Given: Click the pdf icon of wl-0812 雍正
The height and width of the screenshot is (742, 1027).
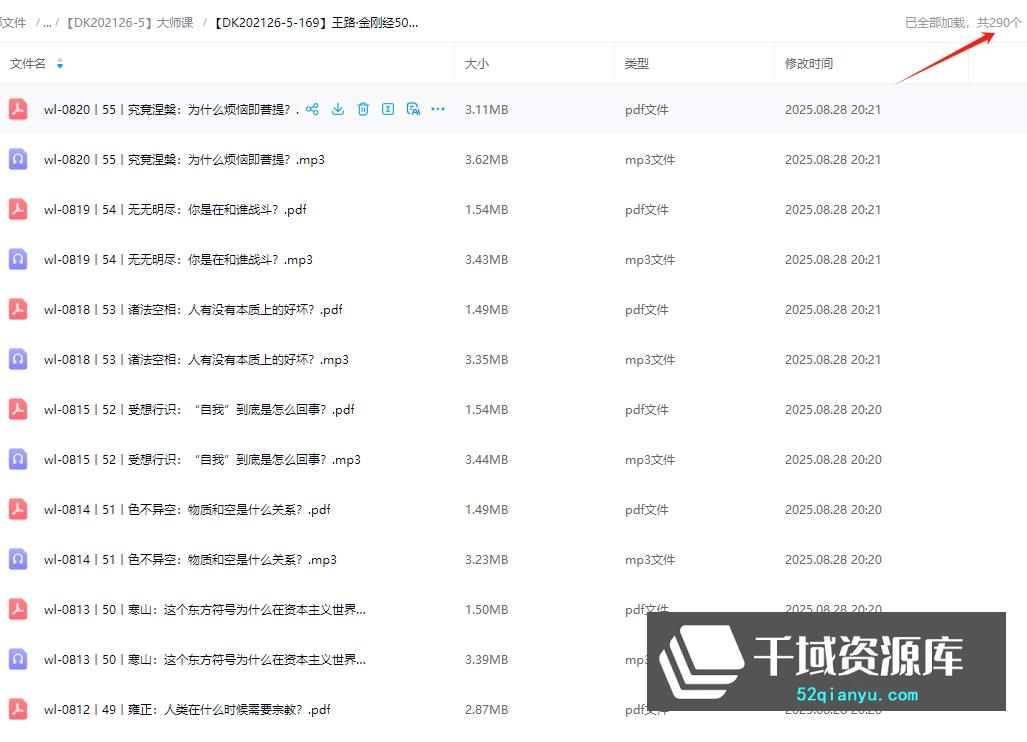Looking at the screenshot, I should [18, 709].
